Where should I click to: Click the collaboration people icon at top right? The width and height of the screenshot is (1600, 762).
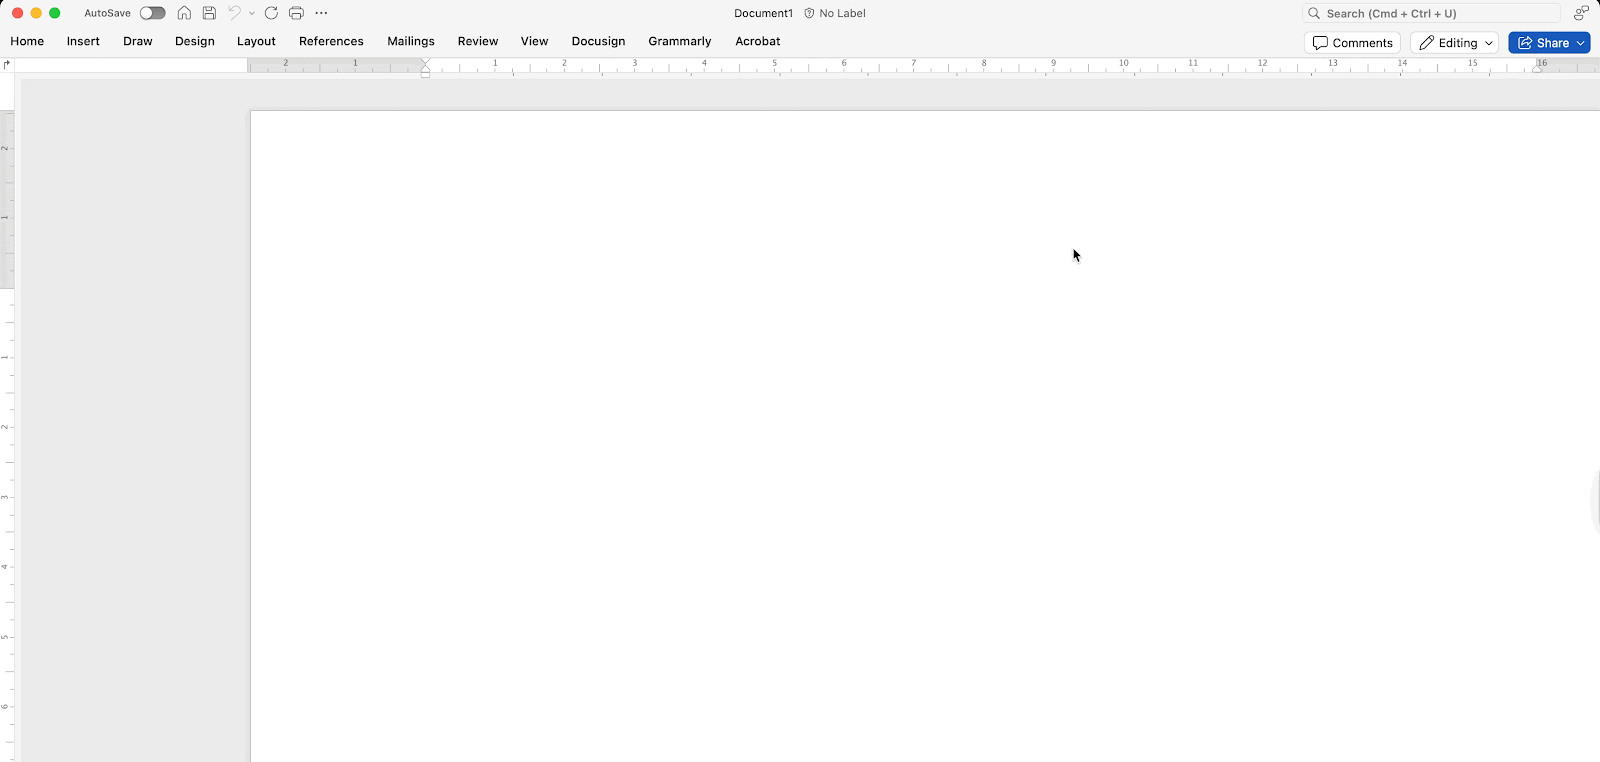[x=1580, y=13]
